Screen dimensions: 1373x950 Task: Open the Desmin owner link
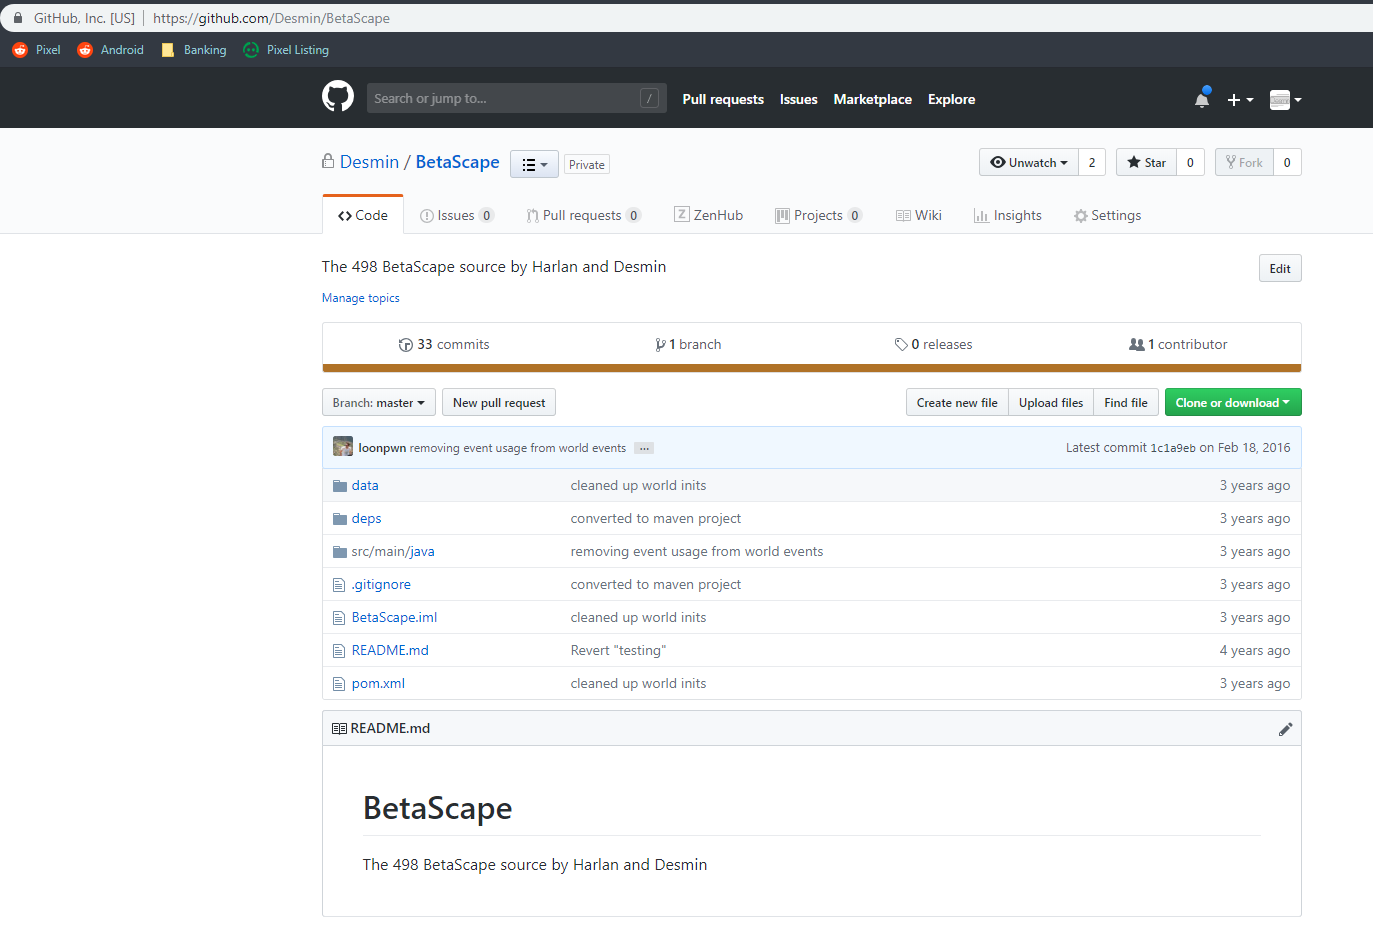(x=369, y=162)
